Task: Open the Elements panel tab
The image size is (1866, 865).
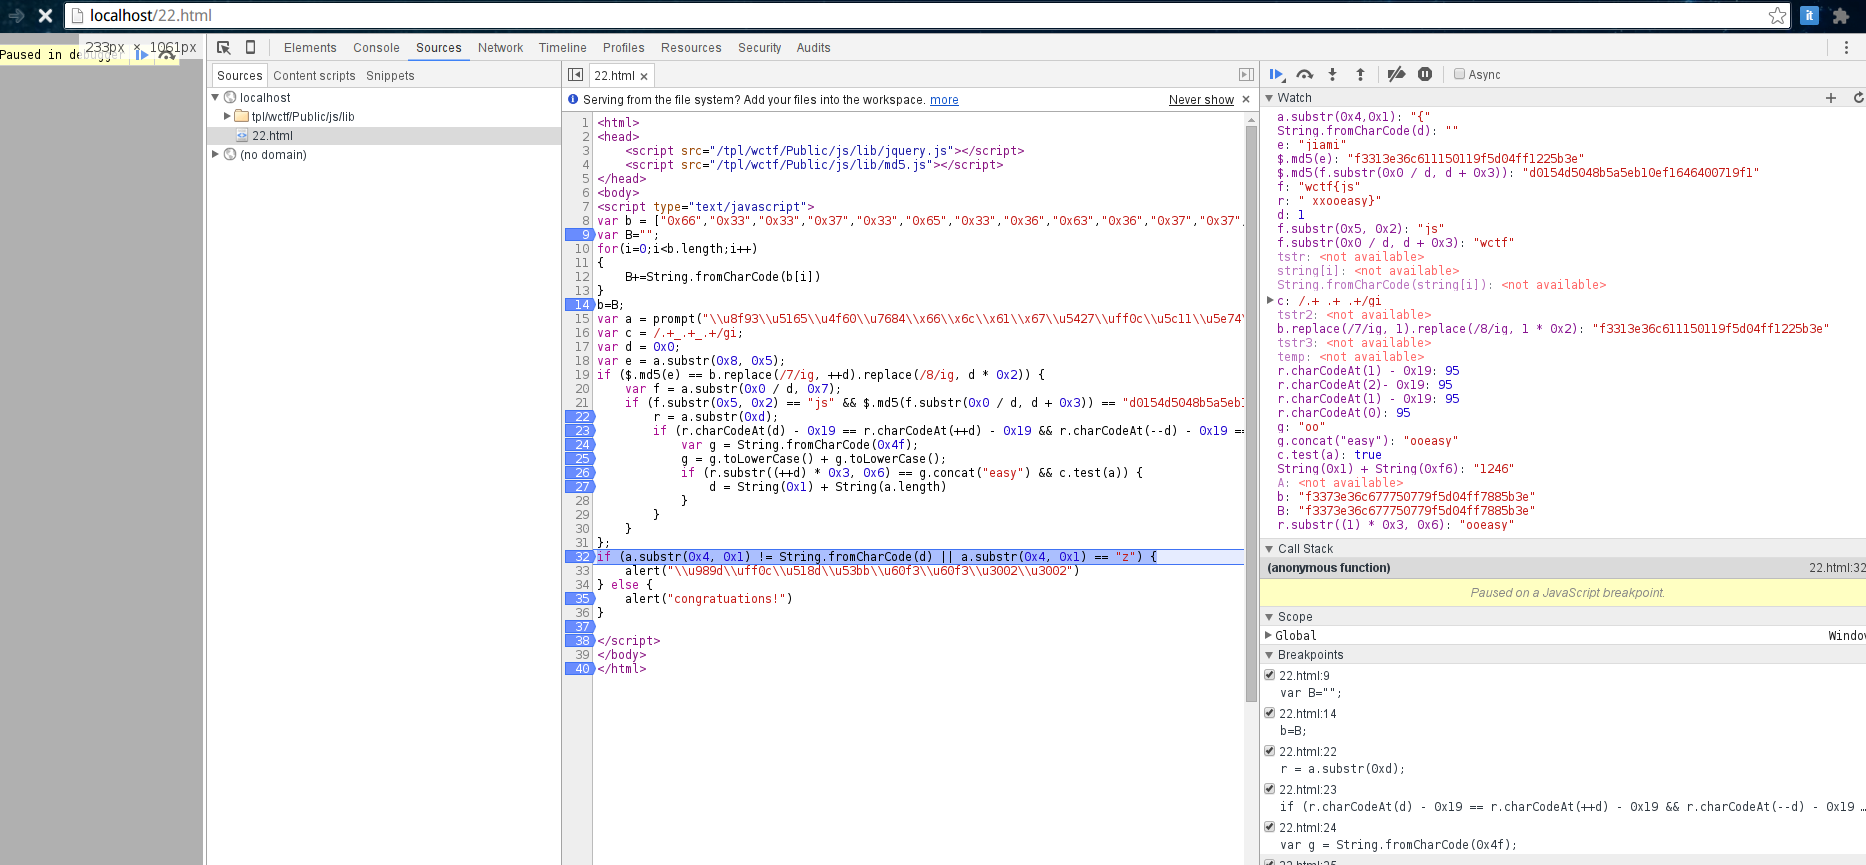Action: [310, 47]
